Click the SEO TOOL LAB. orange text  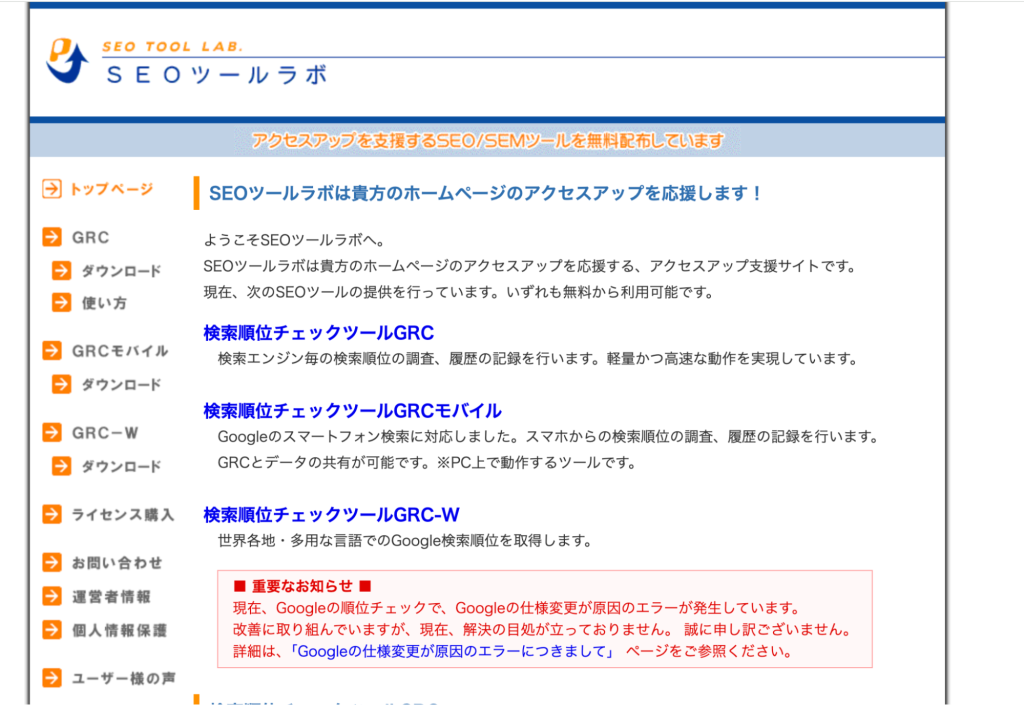pos(172,46)
